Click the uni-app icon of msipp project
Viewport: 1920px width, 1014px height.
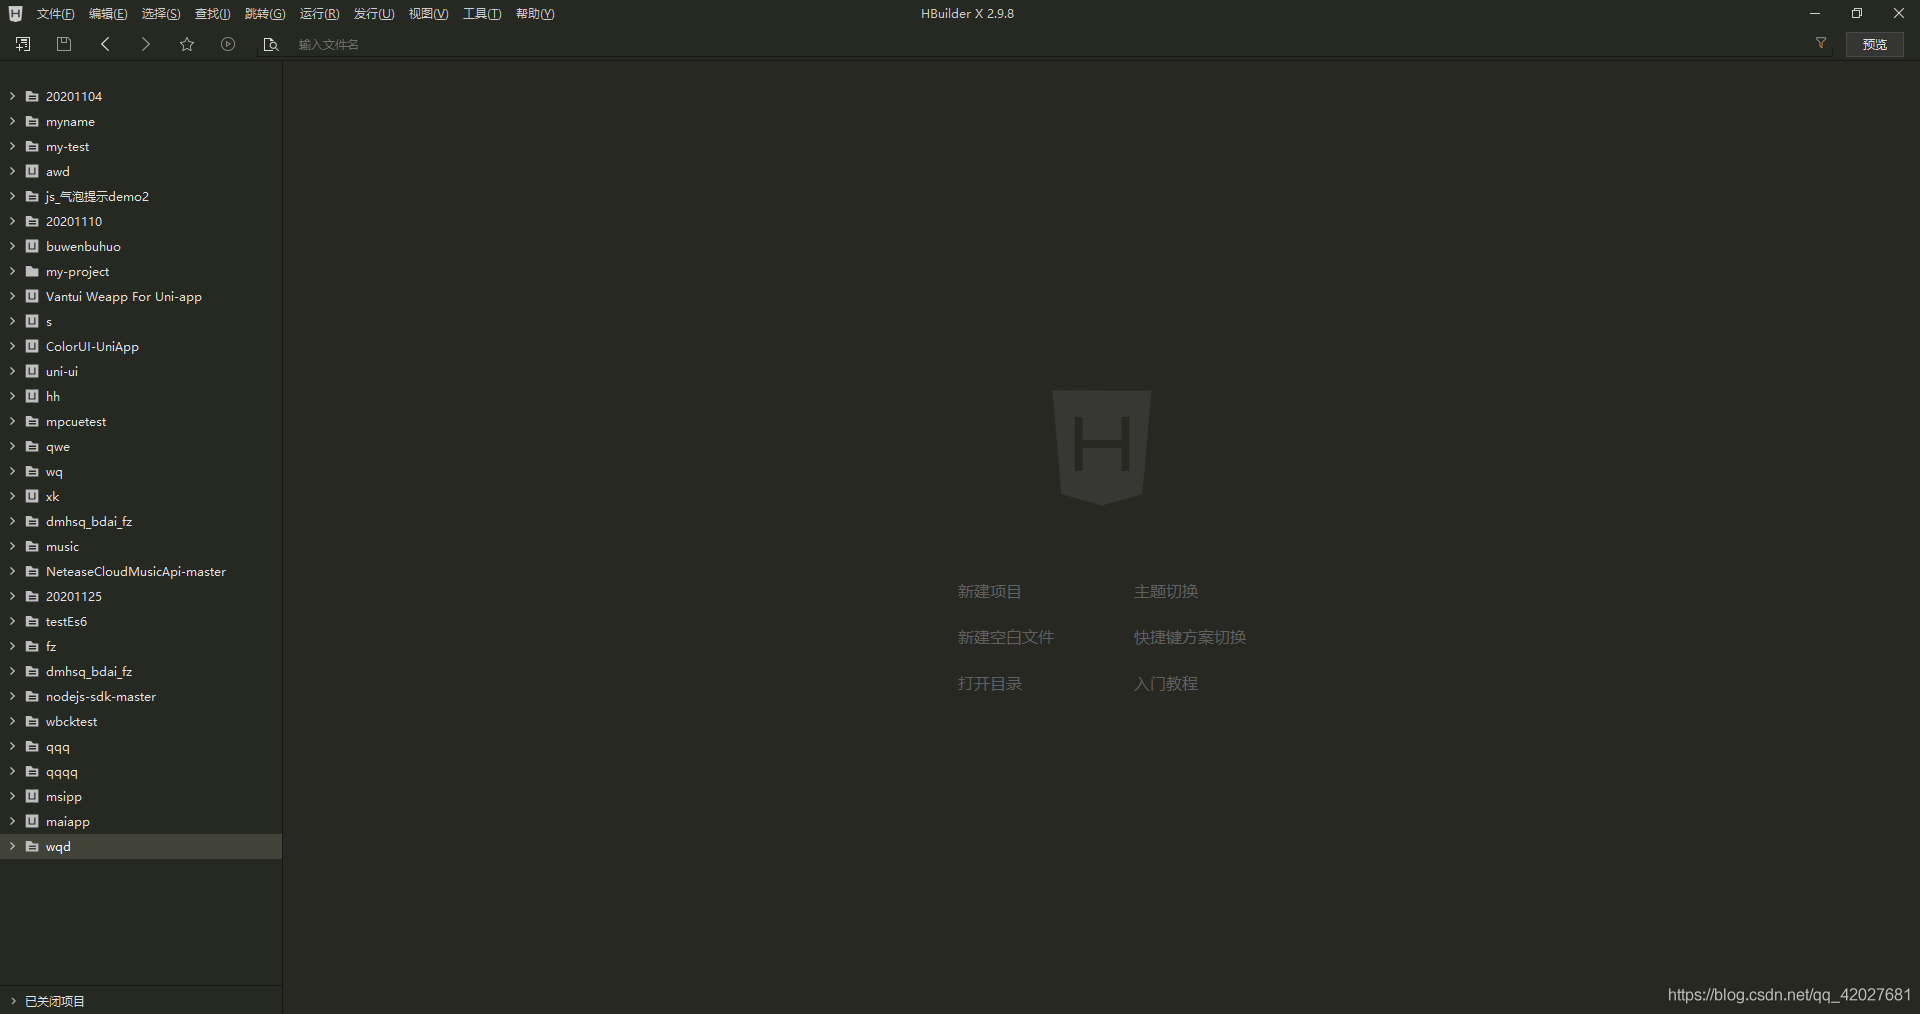coord(32,796)
